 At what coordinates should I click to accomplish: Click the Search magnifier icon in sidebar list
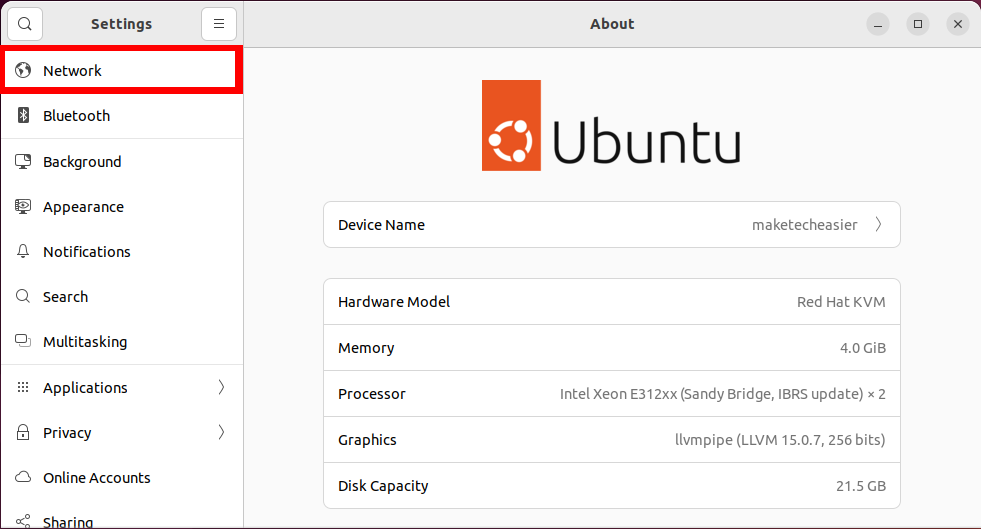(x=23, y=296)
